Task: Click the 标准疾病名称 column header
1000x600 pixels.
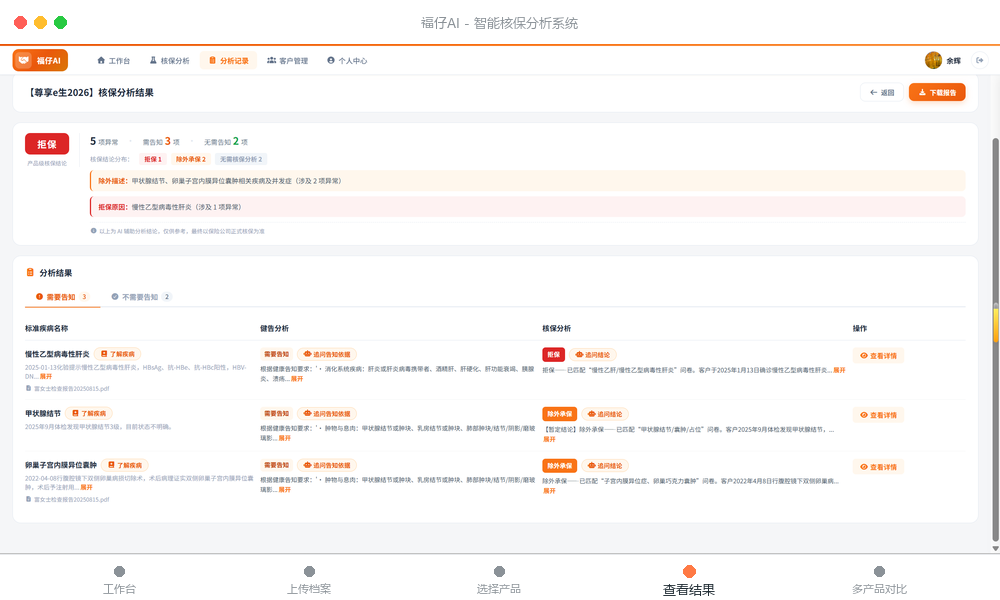Action: 47,328
